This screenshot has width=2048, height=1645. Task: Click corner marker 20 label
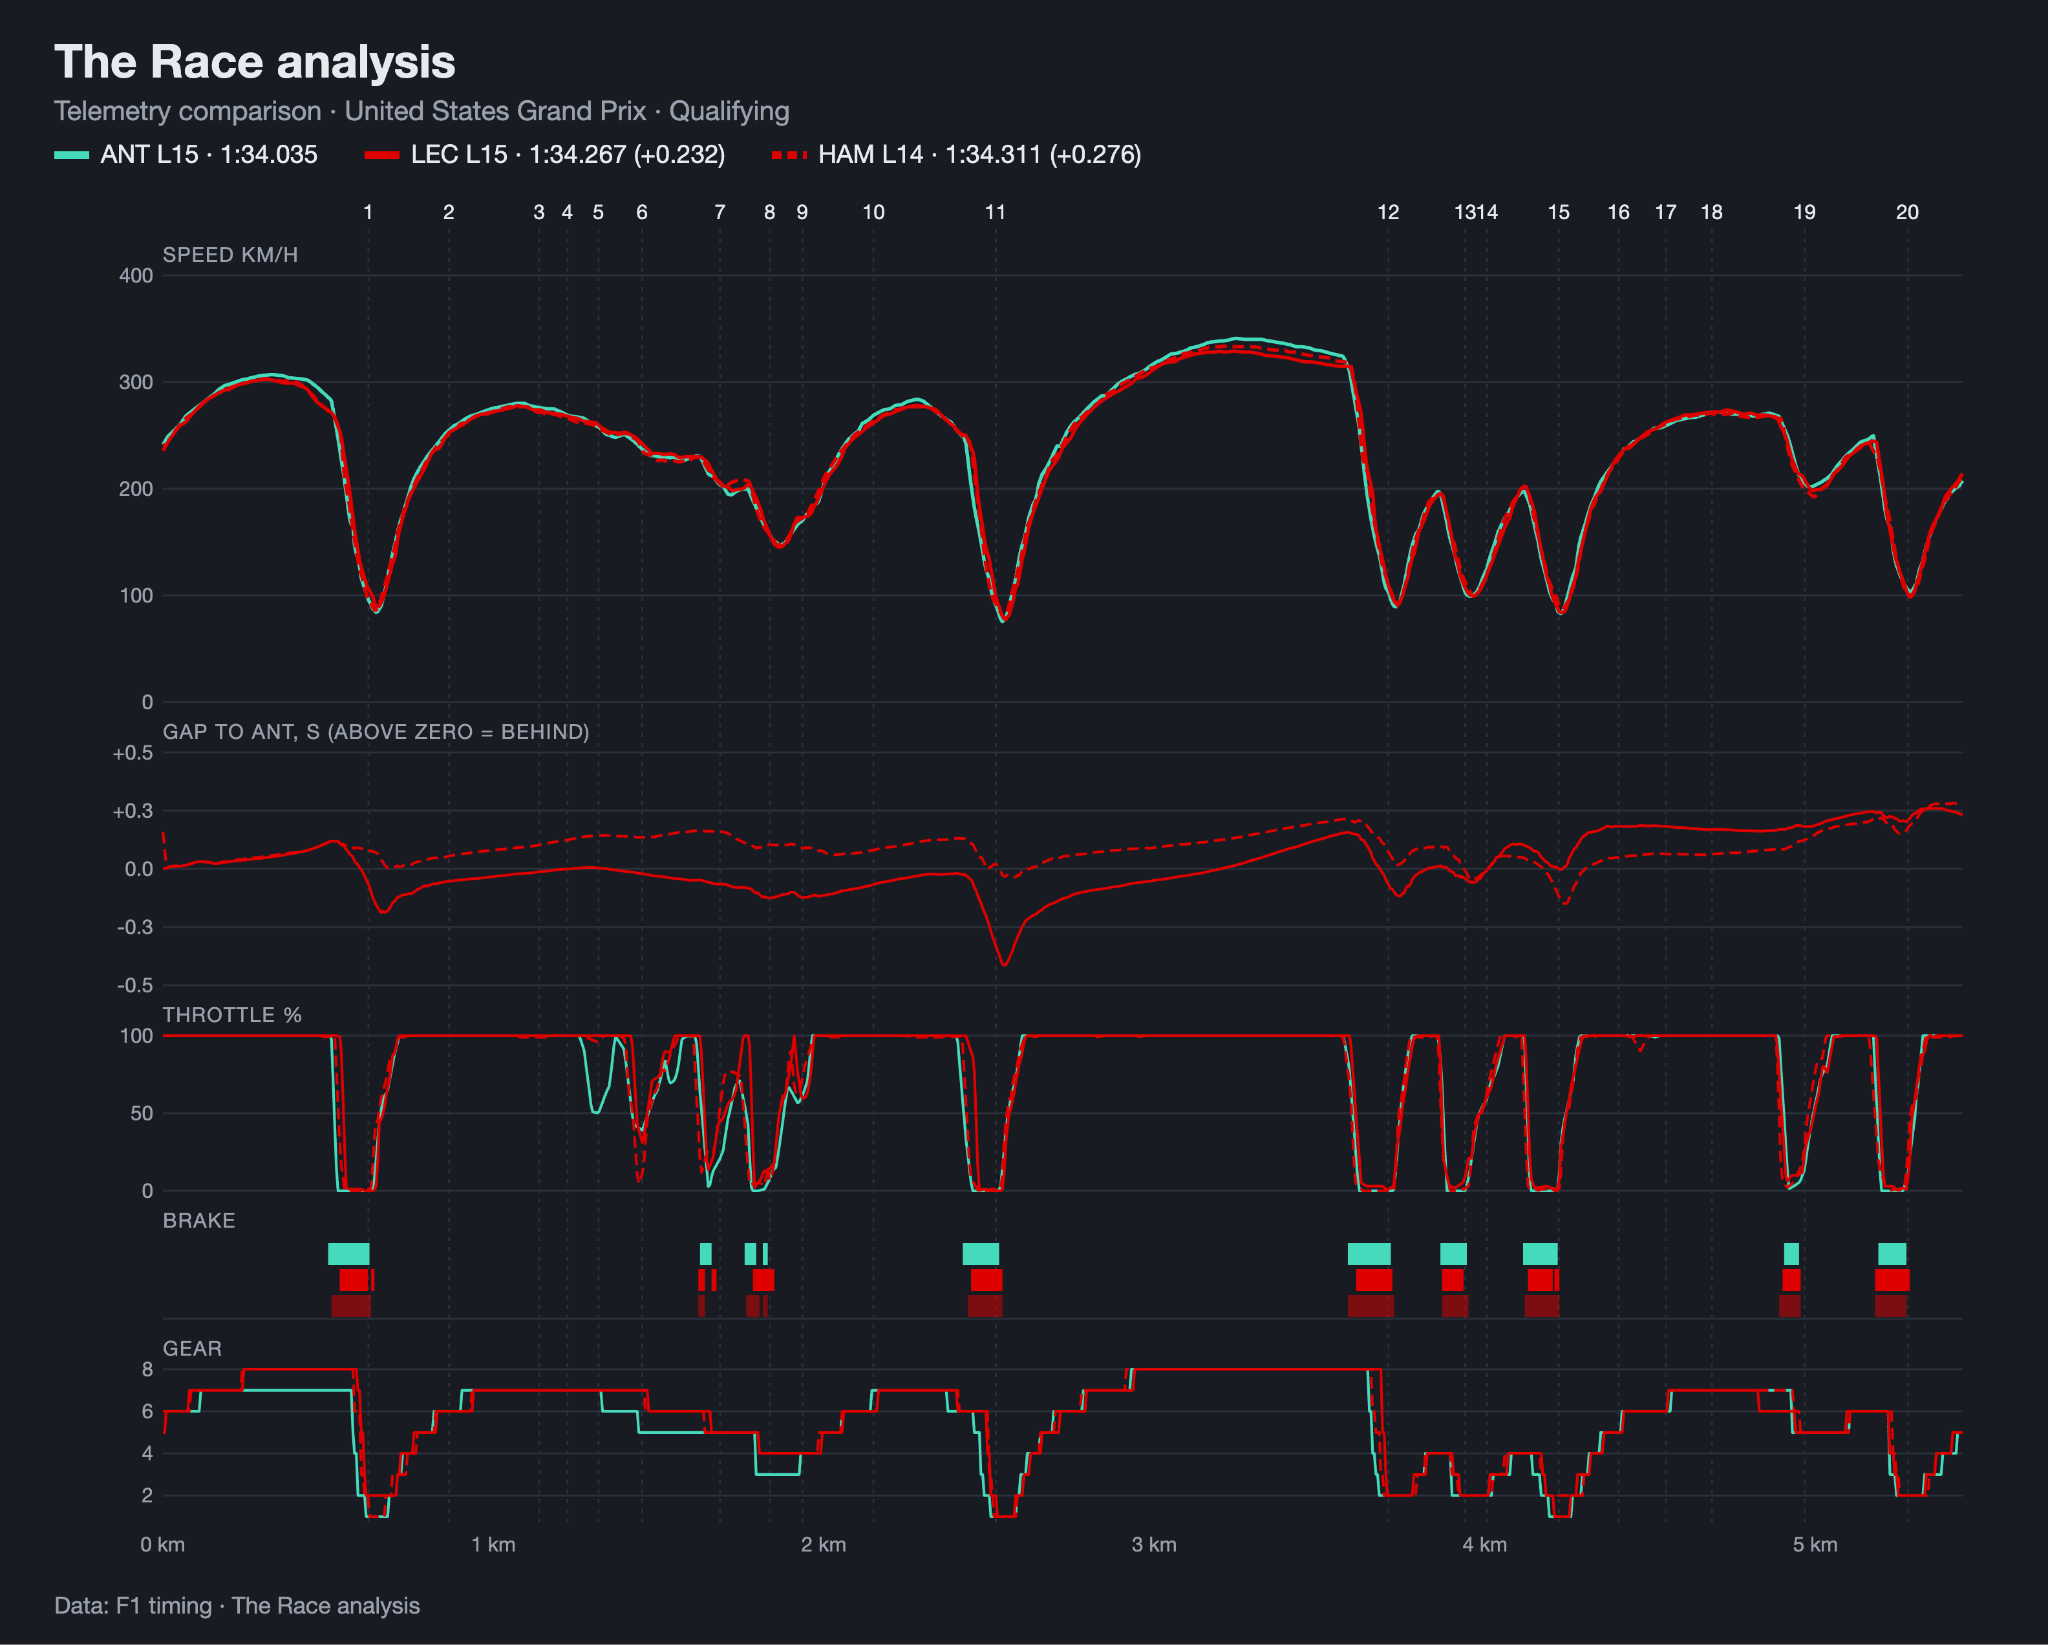click(1908, 212)
